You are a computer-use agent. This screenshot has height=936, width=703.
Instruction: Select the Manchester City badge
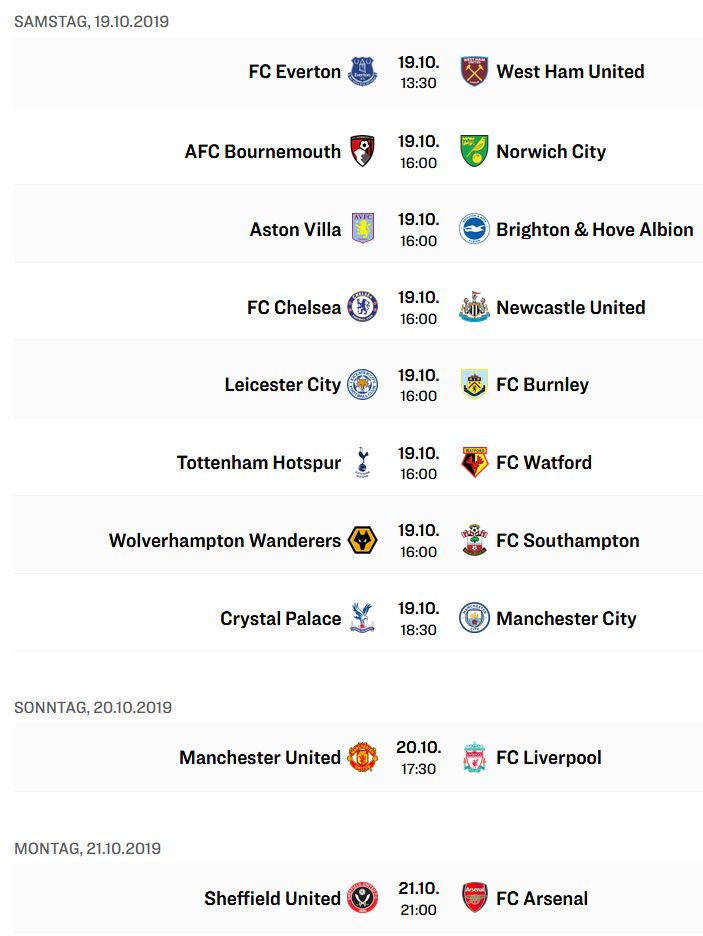pos(474,618)
